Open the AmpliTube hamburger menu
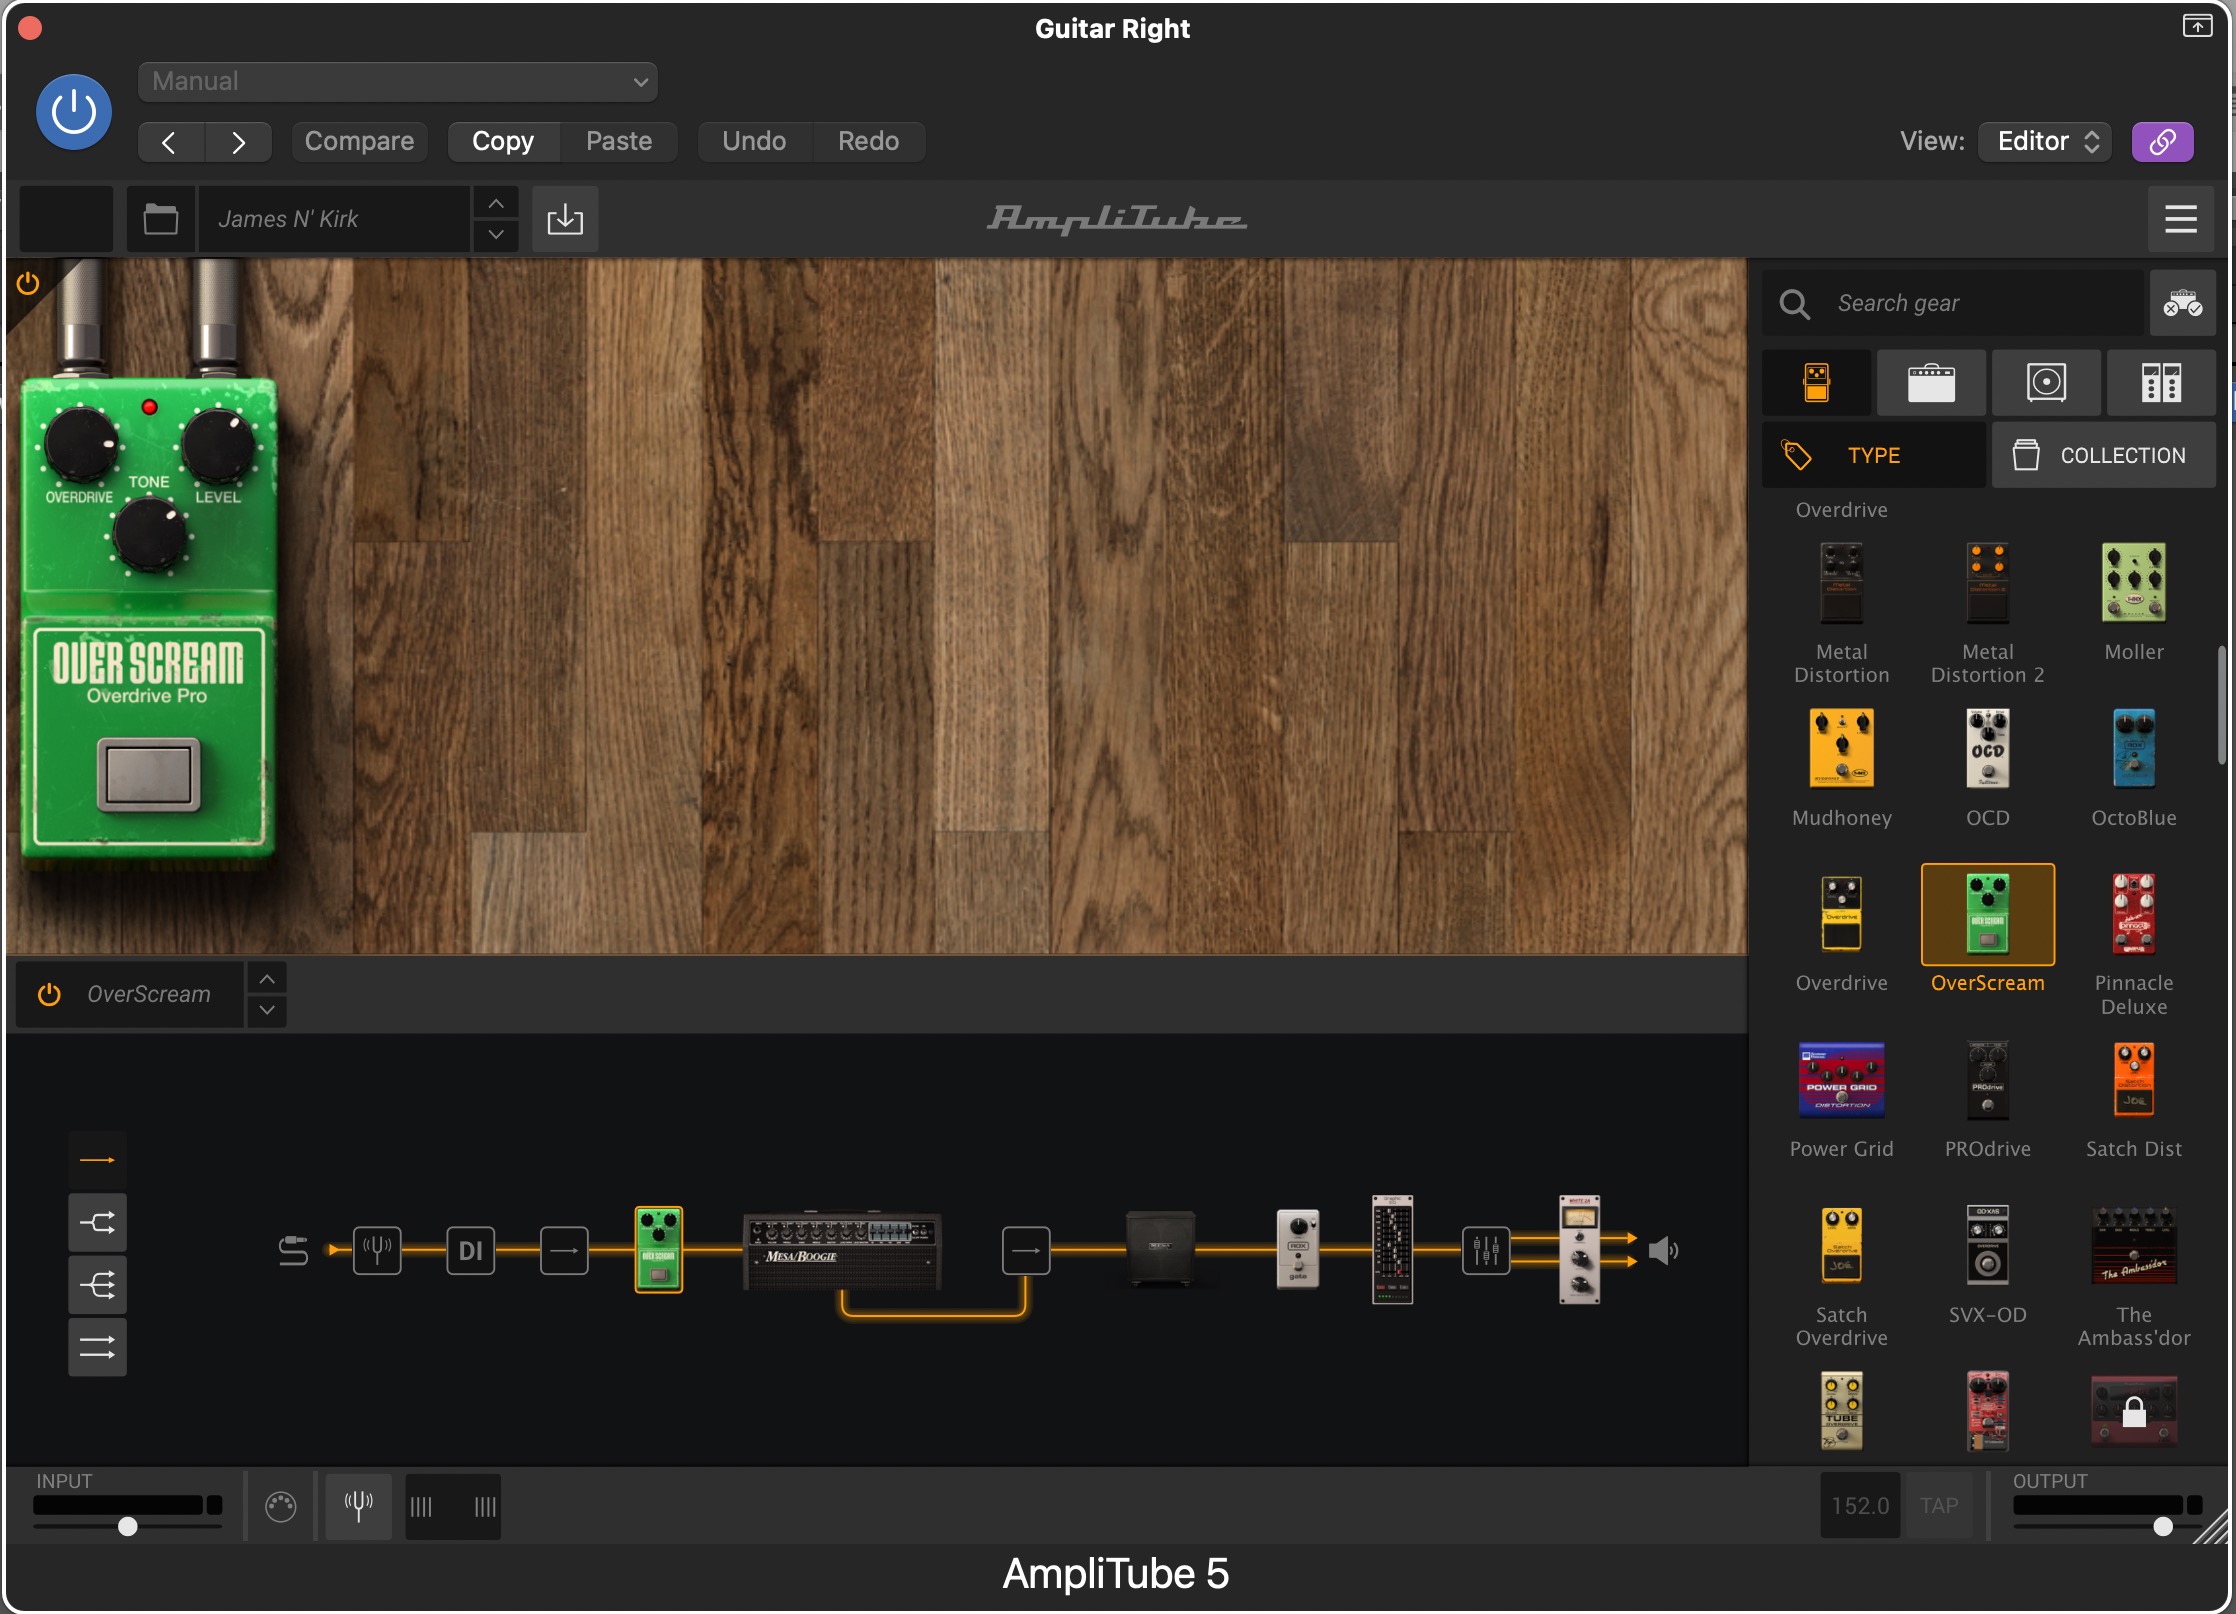2236x1614 pixels. [x=2181, y=219]
